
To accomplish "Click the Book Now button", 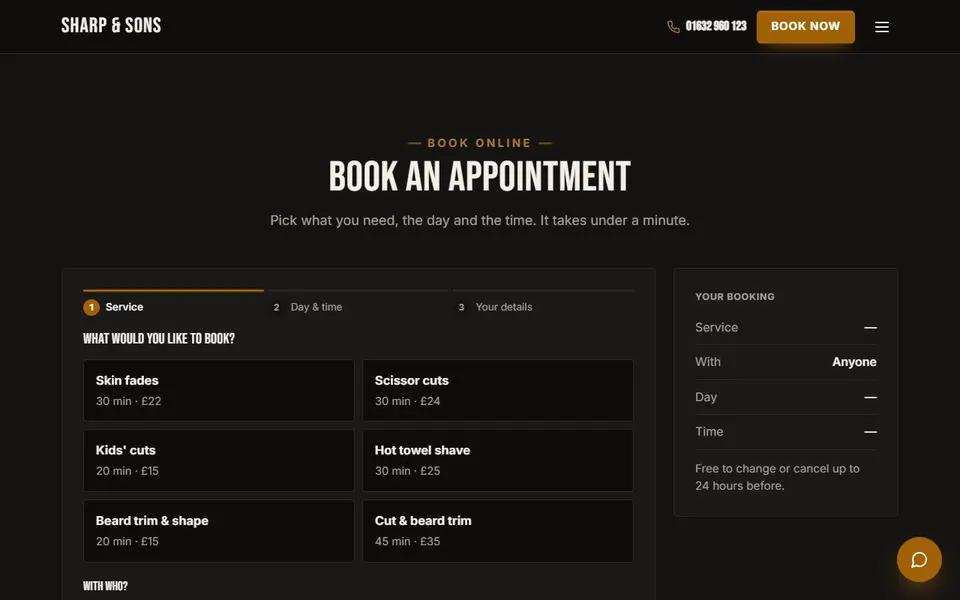I will click(805, 26).
